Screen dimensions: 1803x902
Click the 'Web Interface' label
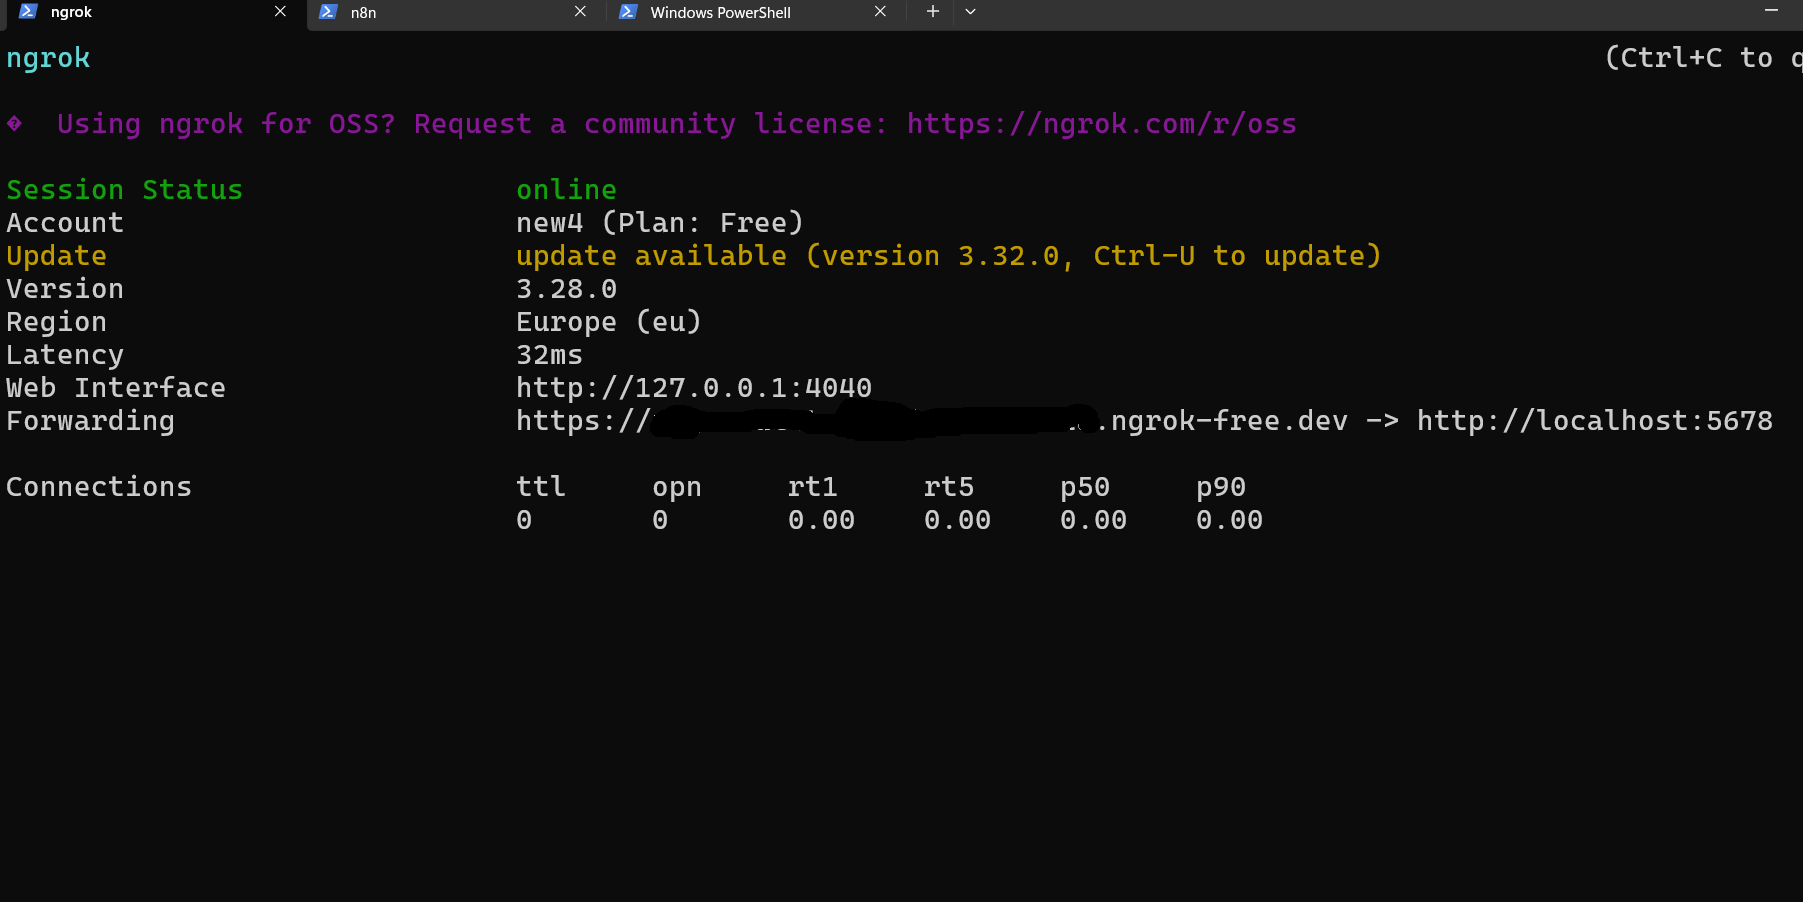pyautogui.click(x=116, y=388)
